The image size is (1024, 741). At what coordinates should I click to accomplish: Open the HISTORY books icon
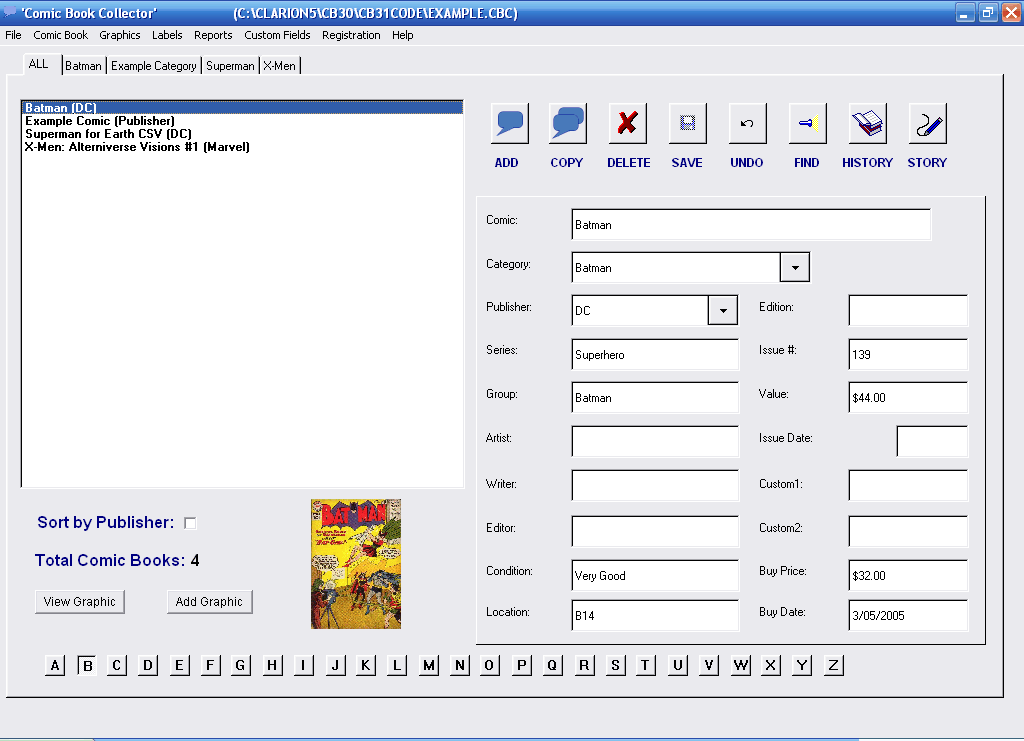pos(867,124)
